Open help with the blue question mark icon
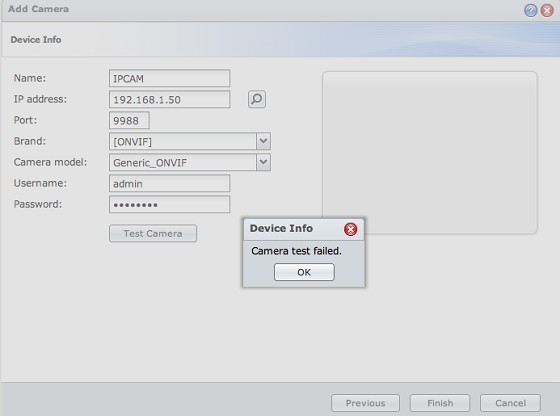This screenshot has height=416, width=560. pos(530,10)
